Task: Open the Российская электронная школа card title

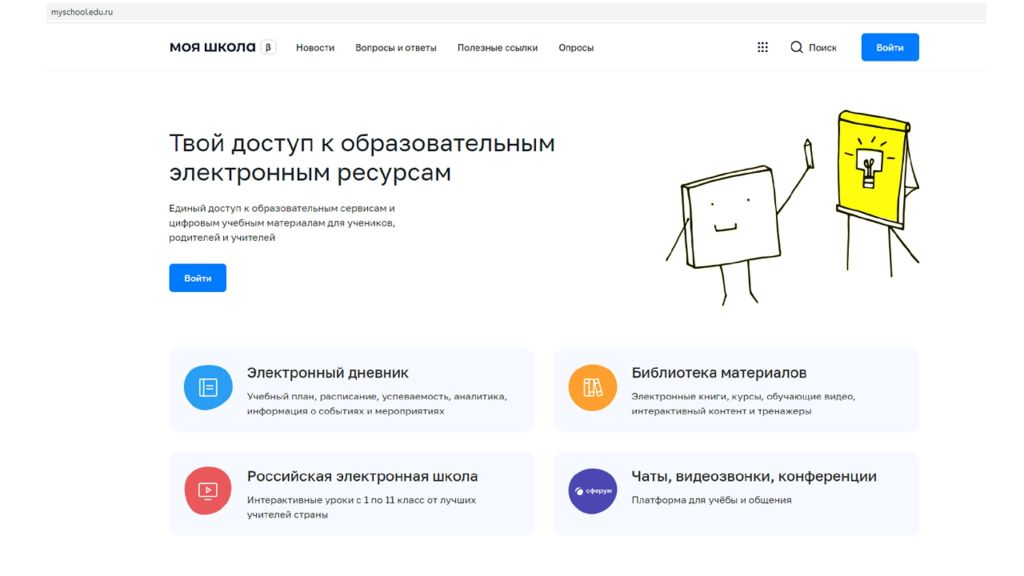Action: [362, 477]
